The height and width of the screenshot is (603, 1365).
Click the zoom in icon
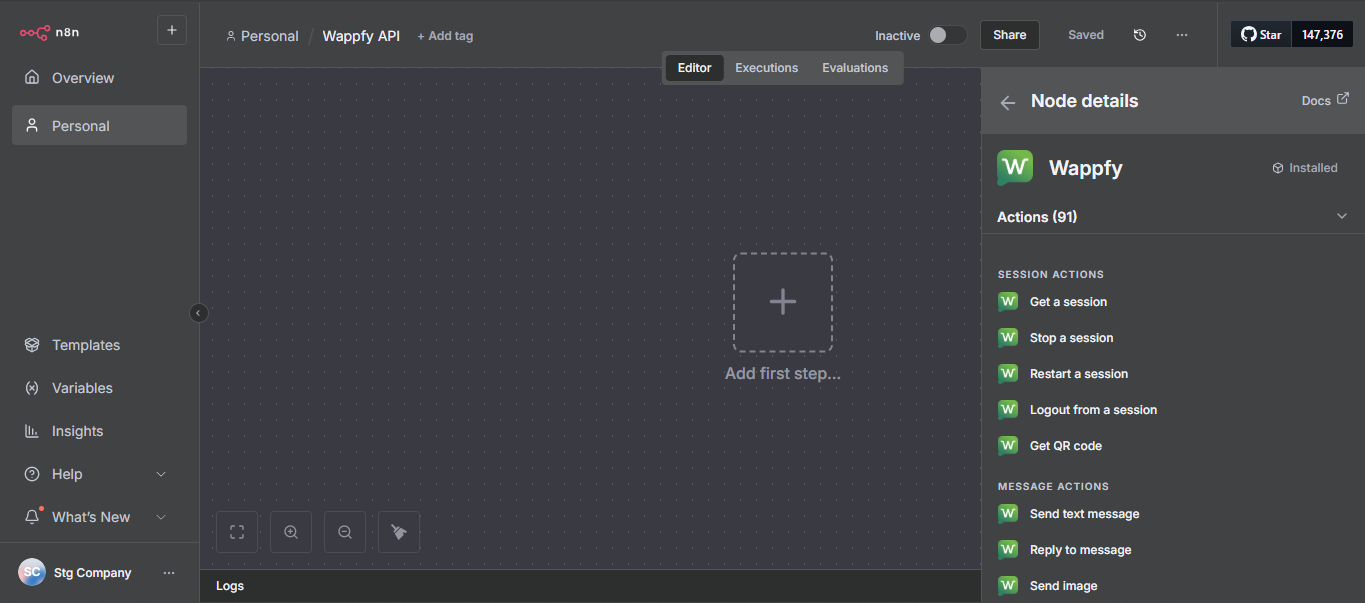291,532
